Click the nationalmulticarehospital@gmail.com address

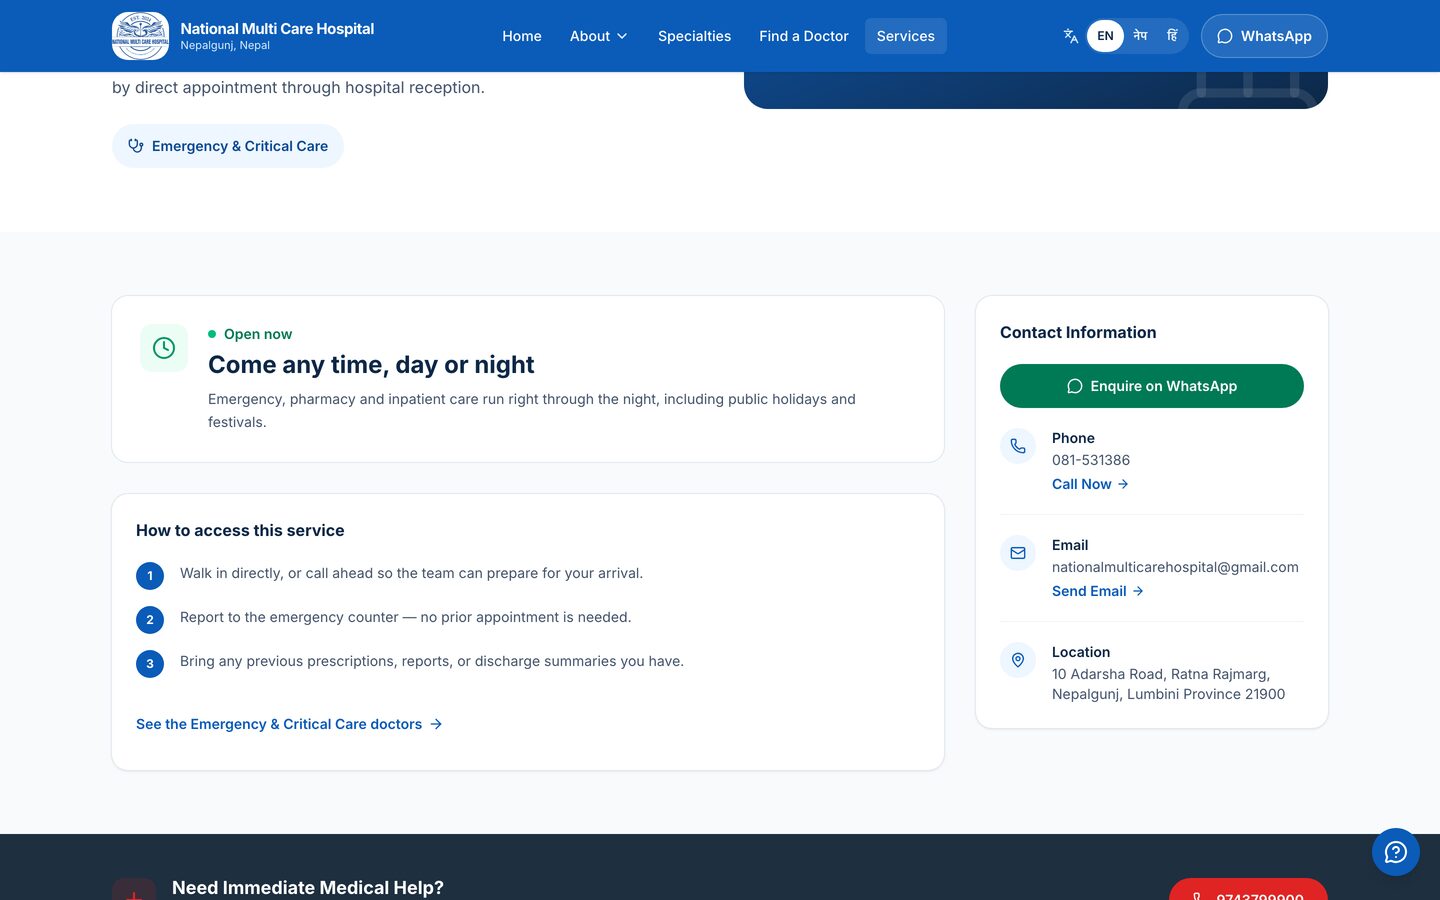pos(1175,567)
